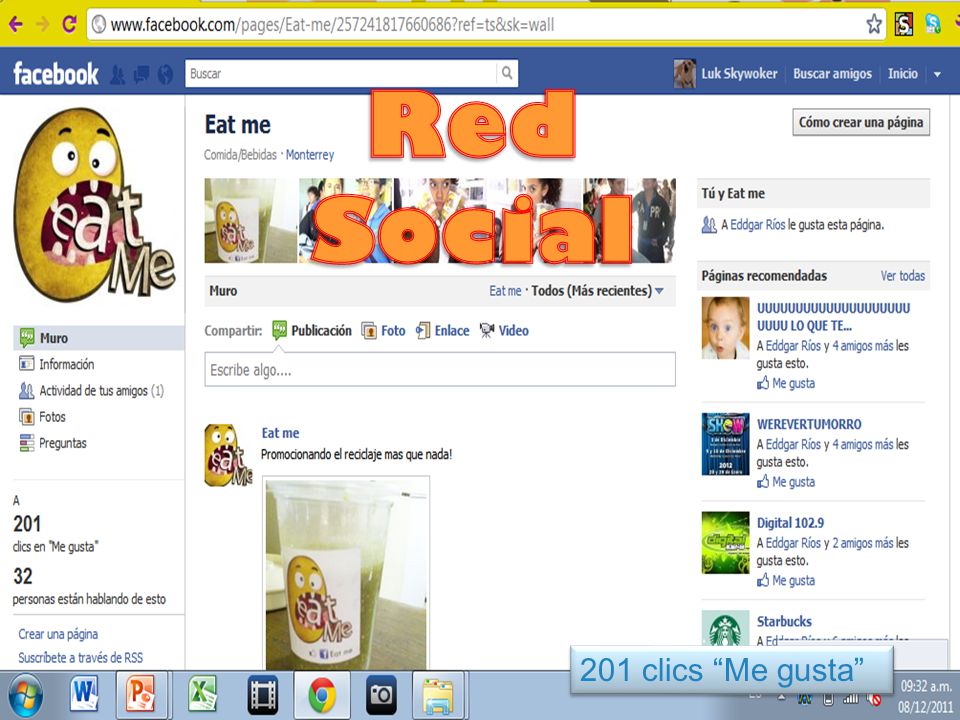Click the search magnifier icon

(507, 73)
